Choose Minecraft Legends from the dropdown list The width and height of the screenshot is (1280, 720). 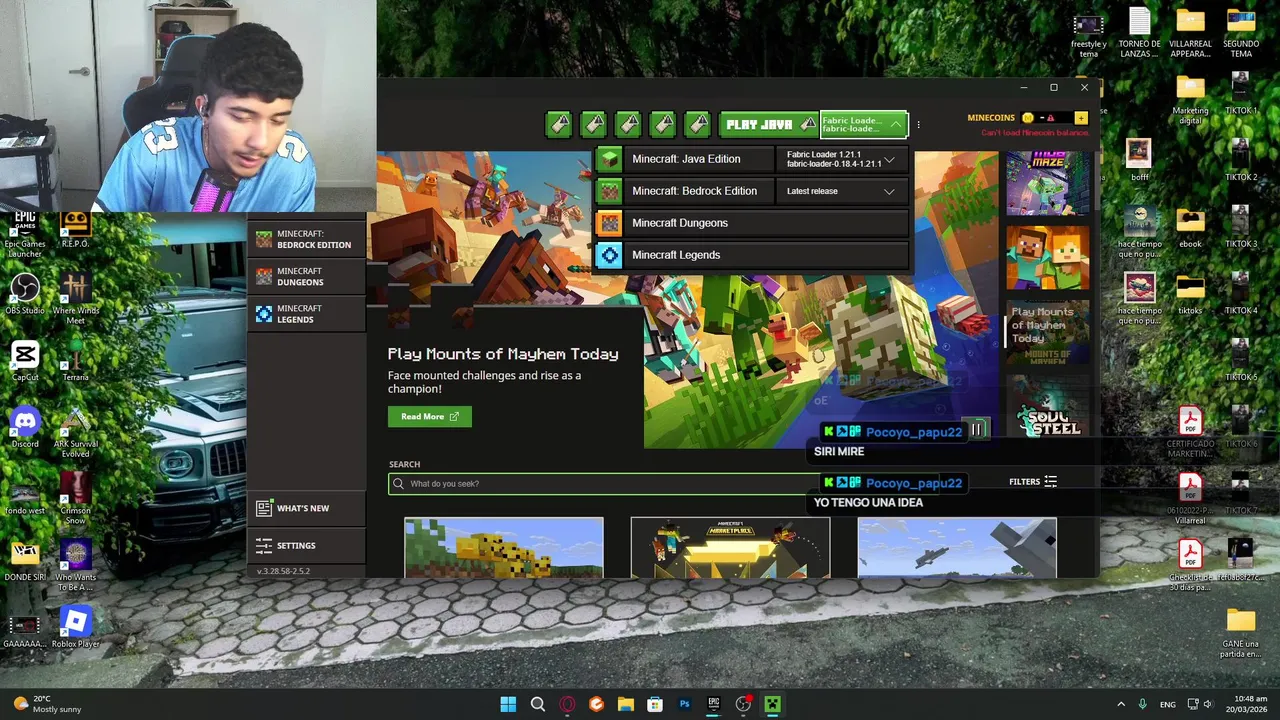(752, 255)
